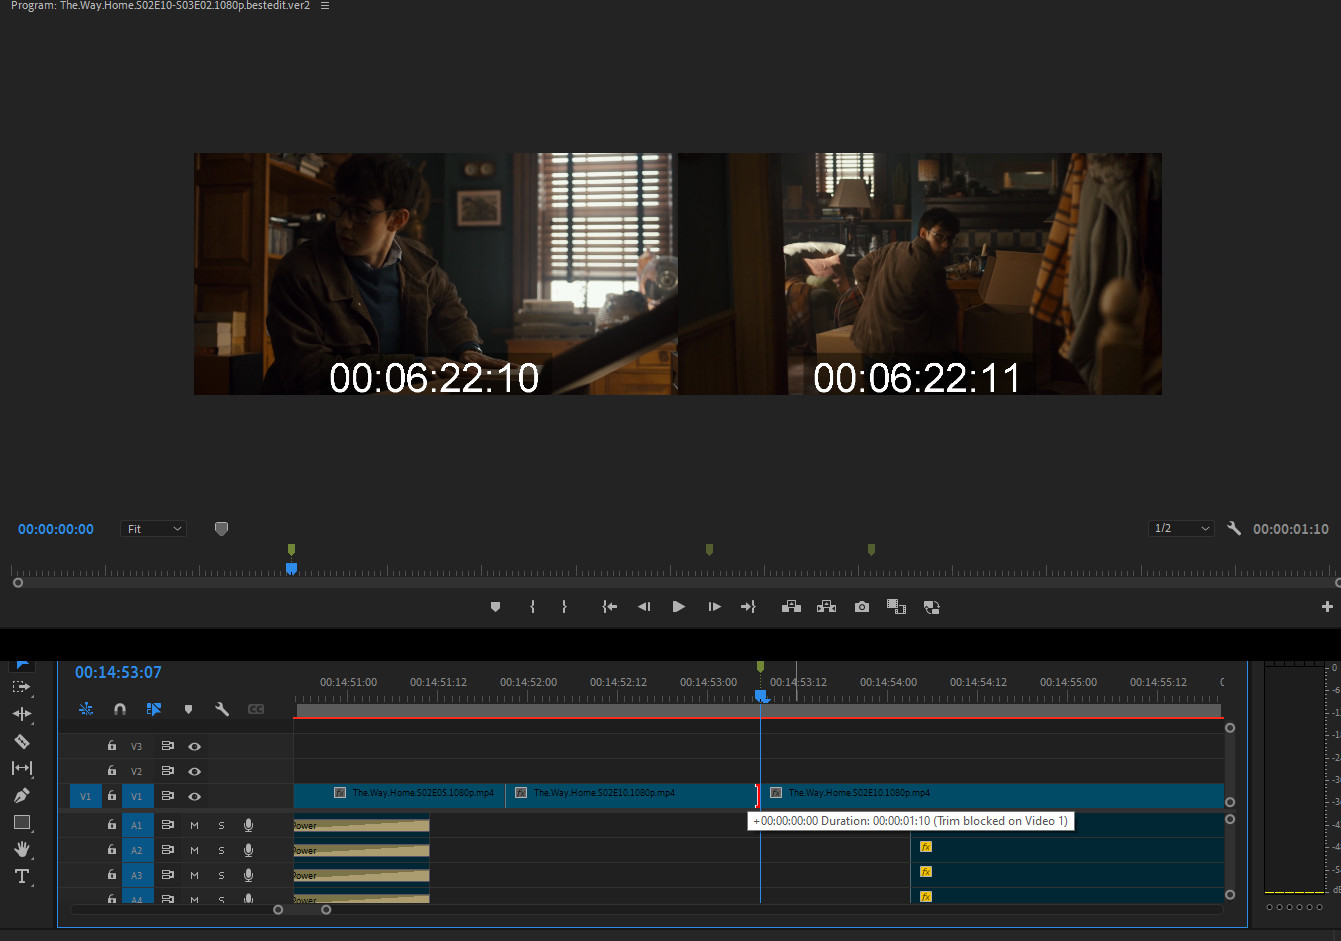Screen dimensions: 1341x941
Task: Step back one frame
Action: click(x=644, y=607)
